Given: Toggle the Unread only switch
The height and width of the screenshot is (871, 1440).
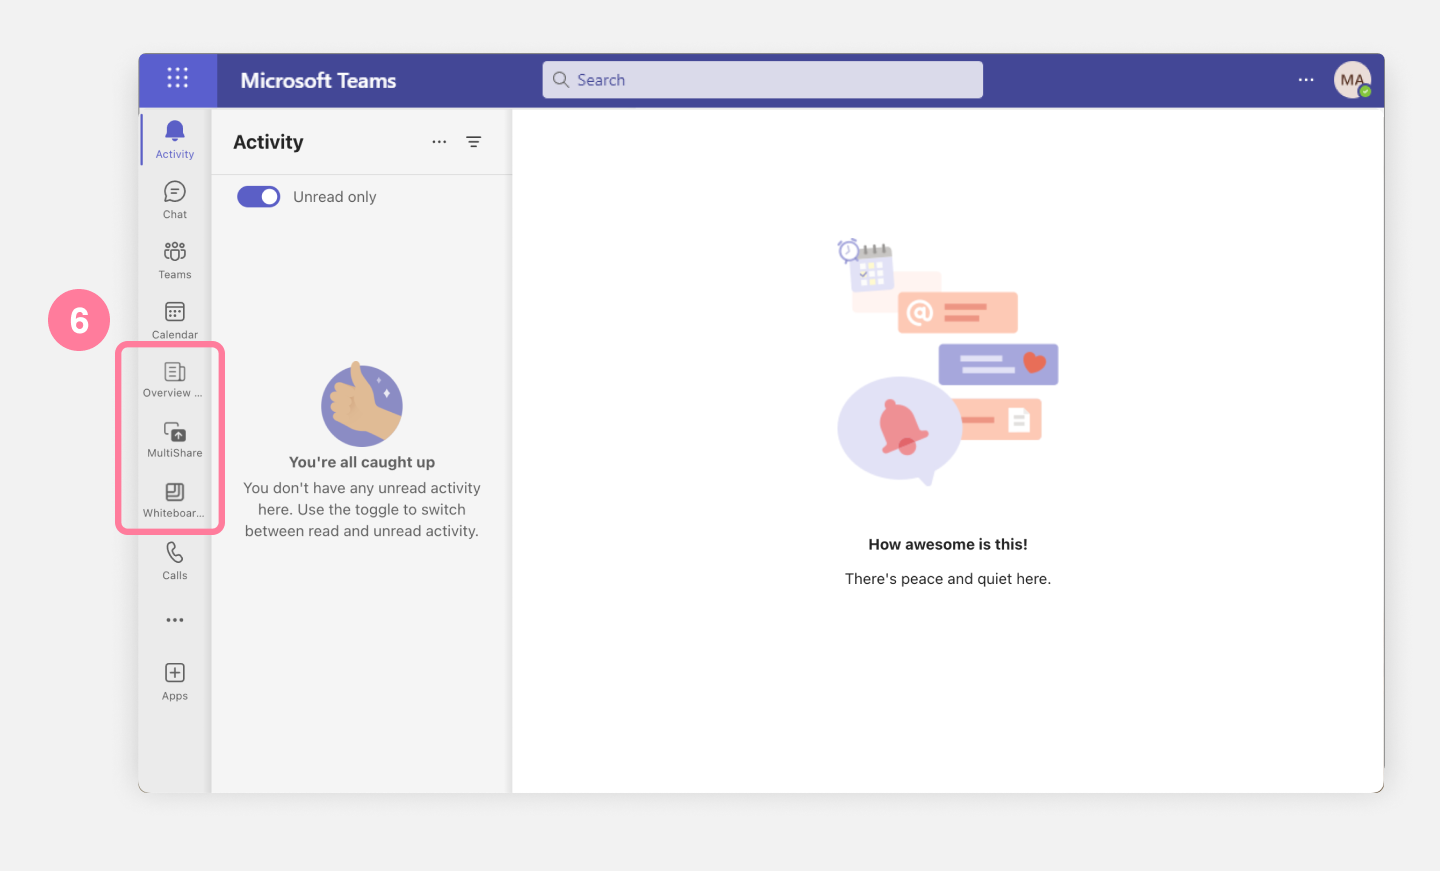Looking at the screenshot, I should click(258, 197).
